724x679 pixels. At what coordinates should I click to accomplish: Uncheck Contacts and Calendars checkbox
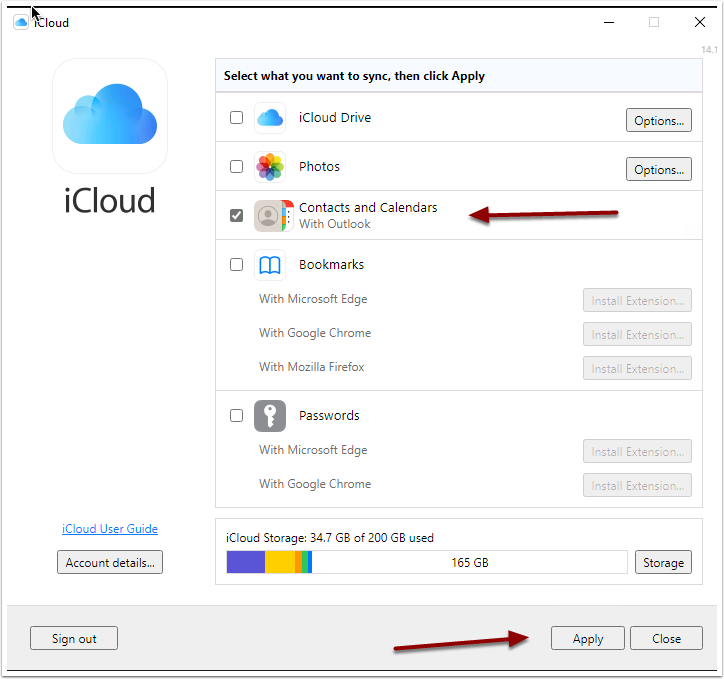(x=236, y=216)
